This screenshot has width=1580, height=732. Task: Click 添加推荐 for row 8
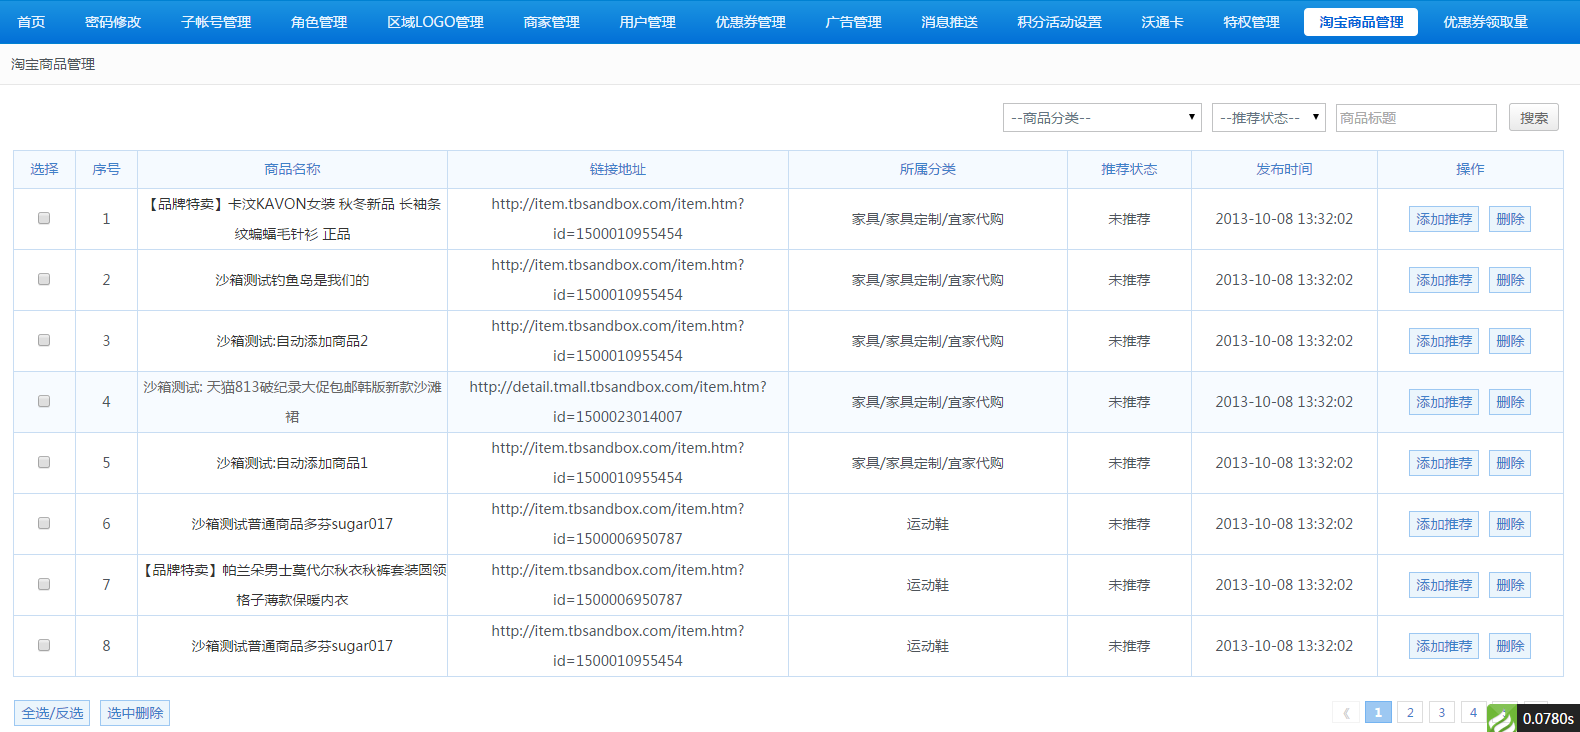point(1444,646)
